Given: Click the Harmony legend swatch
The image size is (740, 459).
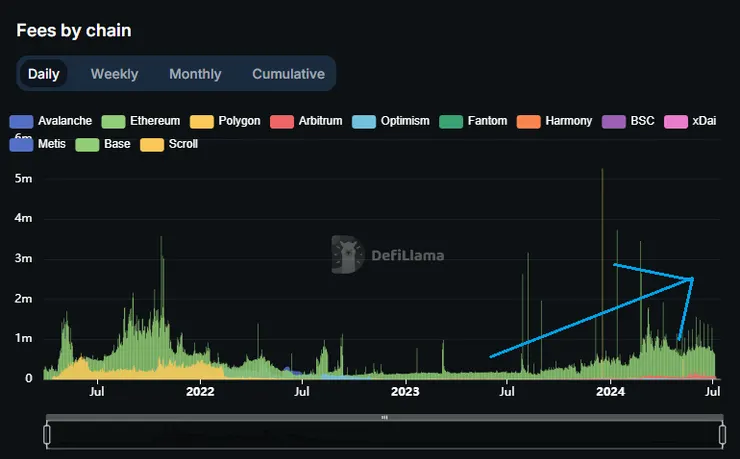Looking at the screenshot, I should [529, 121].
